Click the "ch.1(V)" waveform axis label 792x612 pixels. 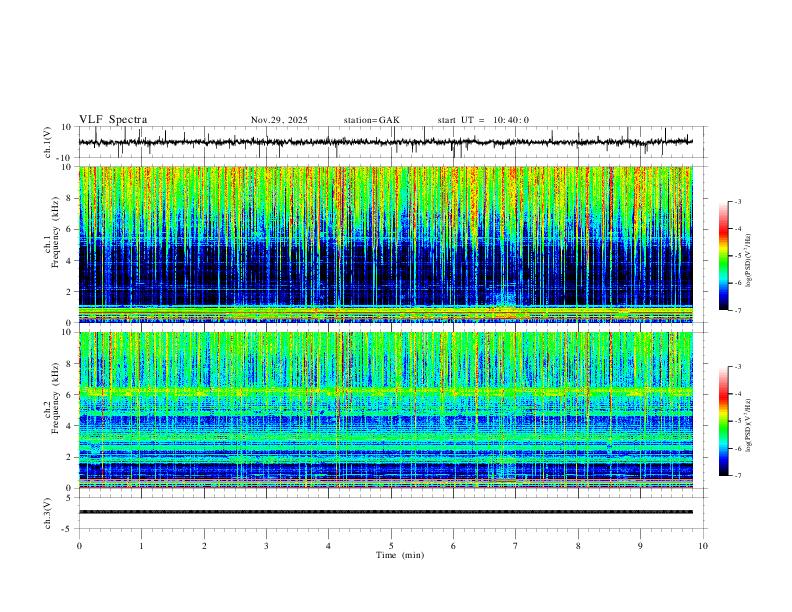(x=48, y=142)
